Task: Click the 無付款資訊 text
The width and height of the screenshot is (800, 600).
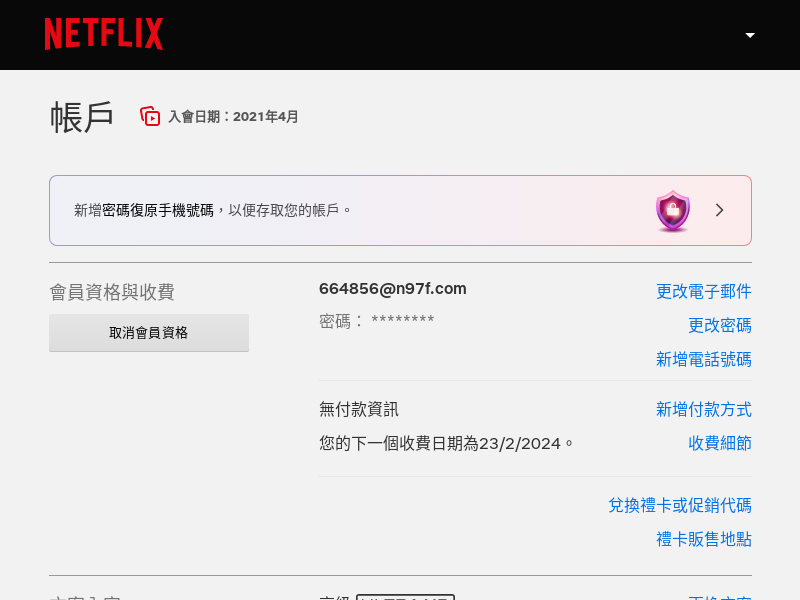Action: pos(359,409)
